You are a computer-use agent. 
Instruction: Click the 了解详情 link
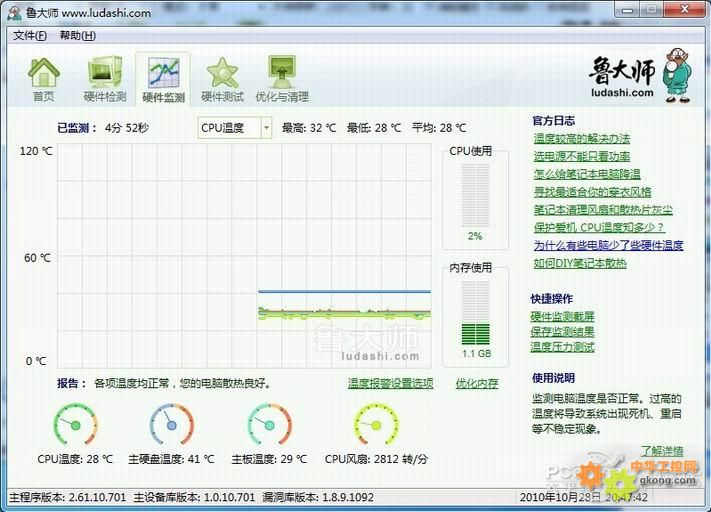(x=662, y=451)
